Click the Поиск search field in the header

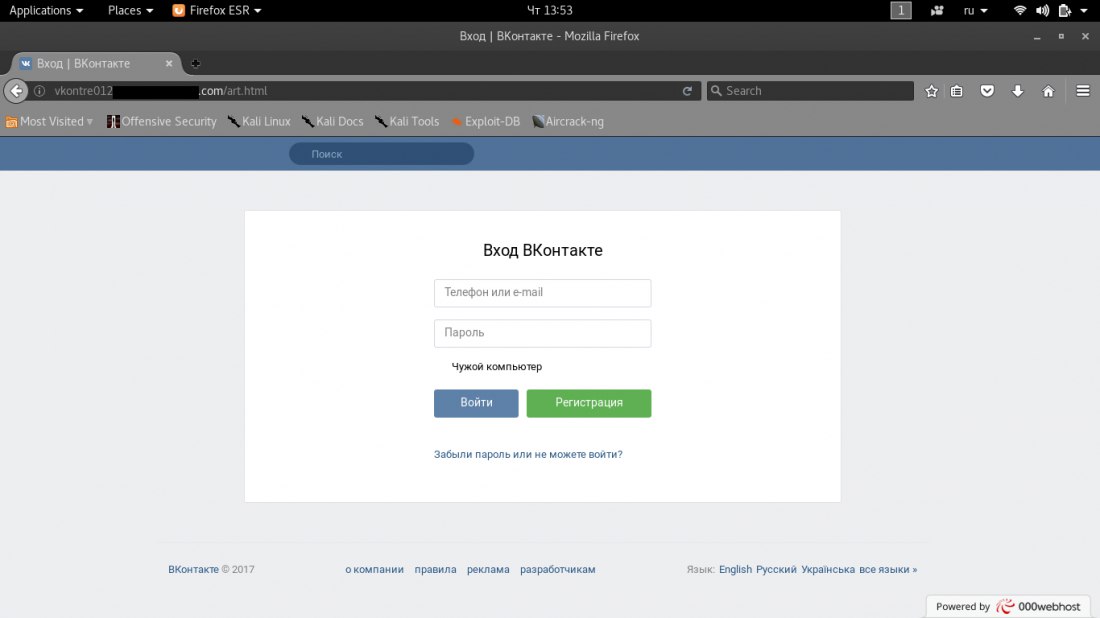click(382, 154)
